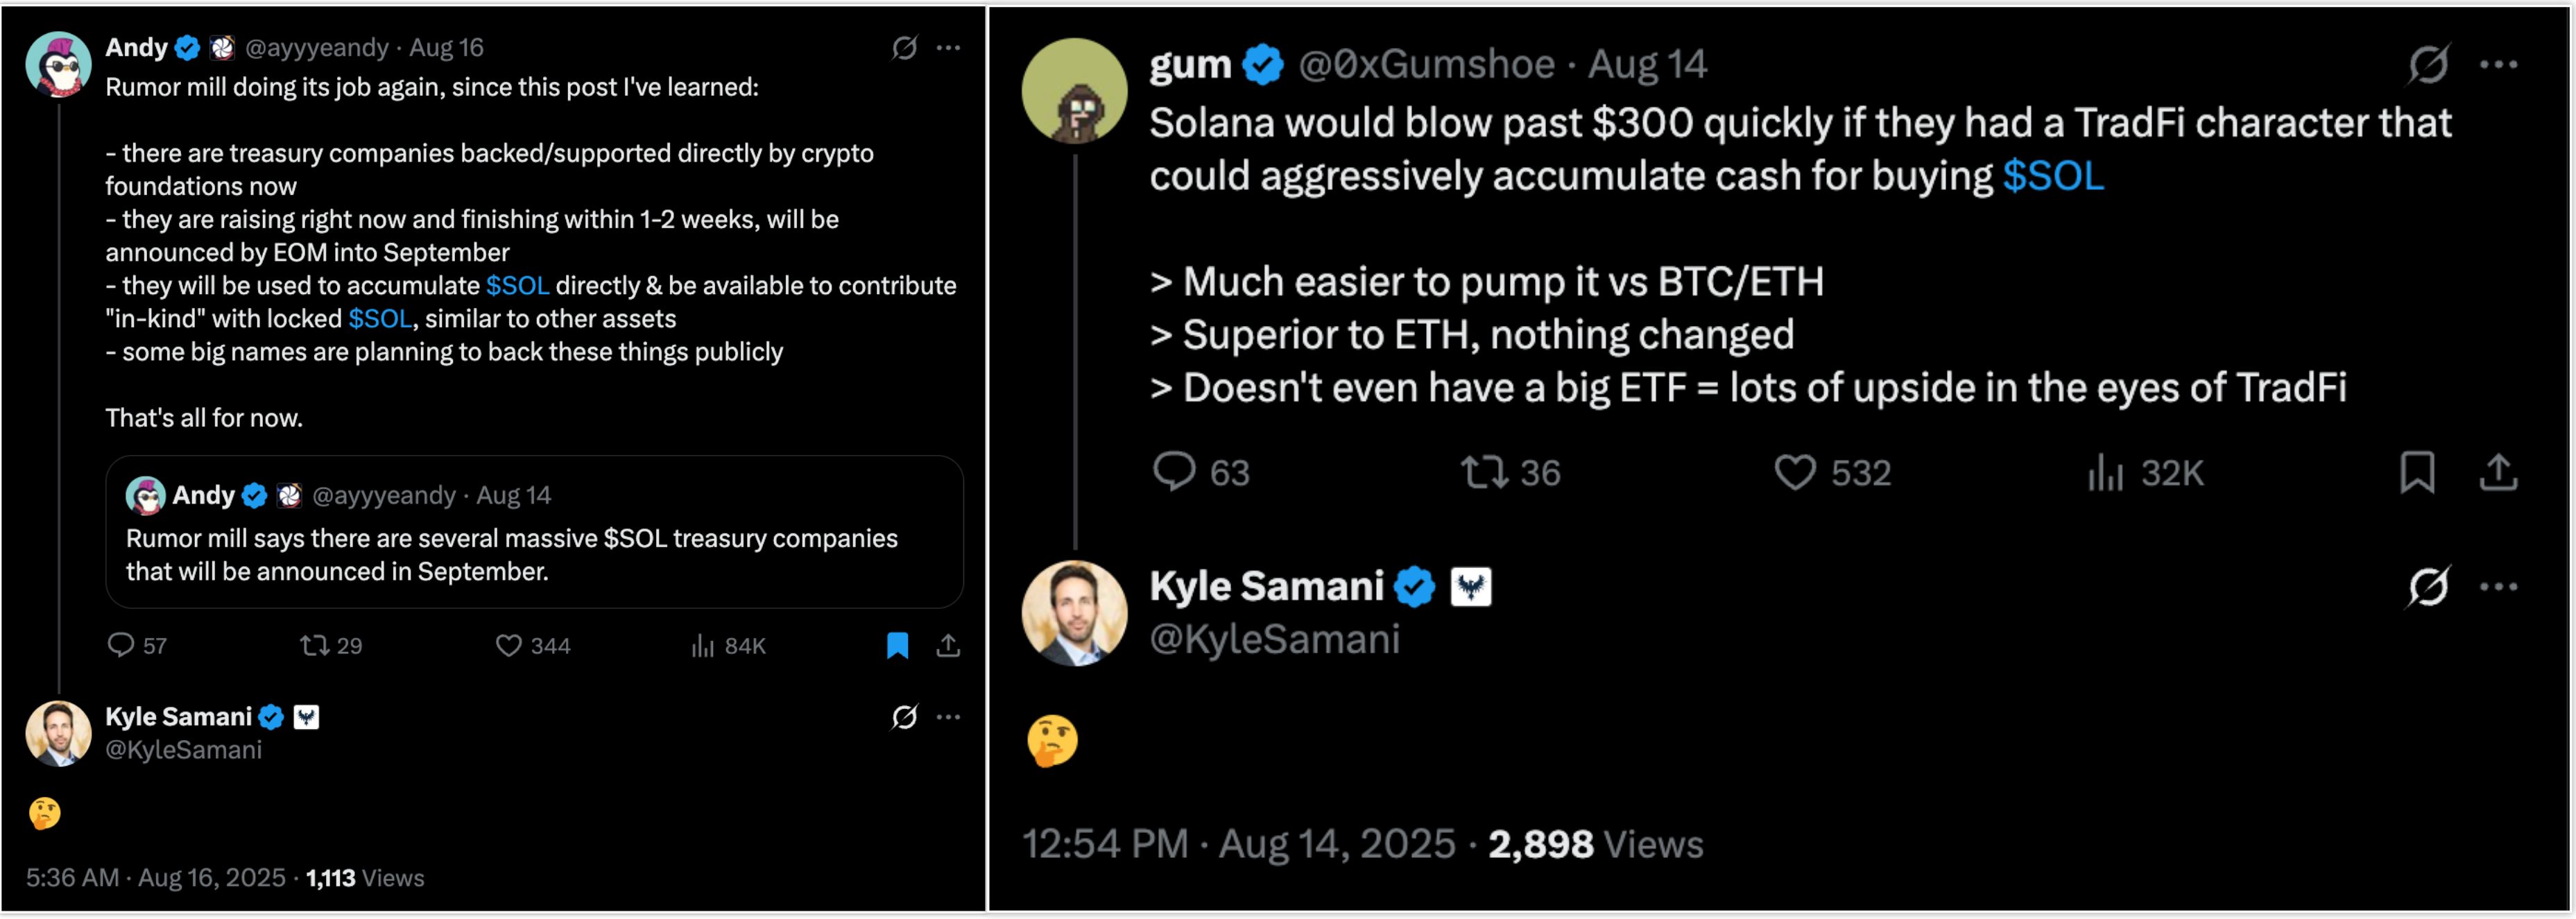Open more options on Kyle Samani's right post
The image size is (2576, 919).
point(2498,587)
